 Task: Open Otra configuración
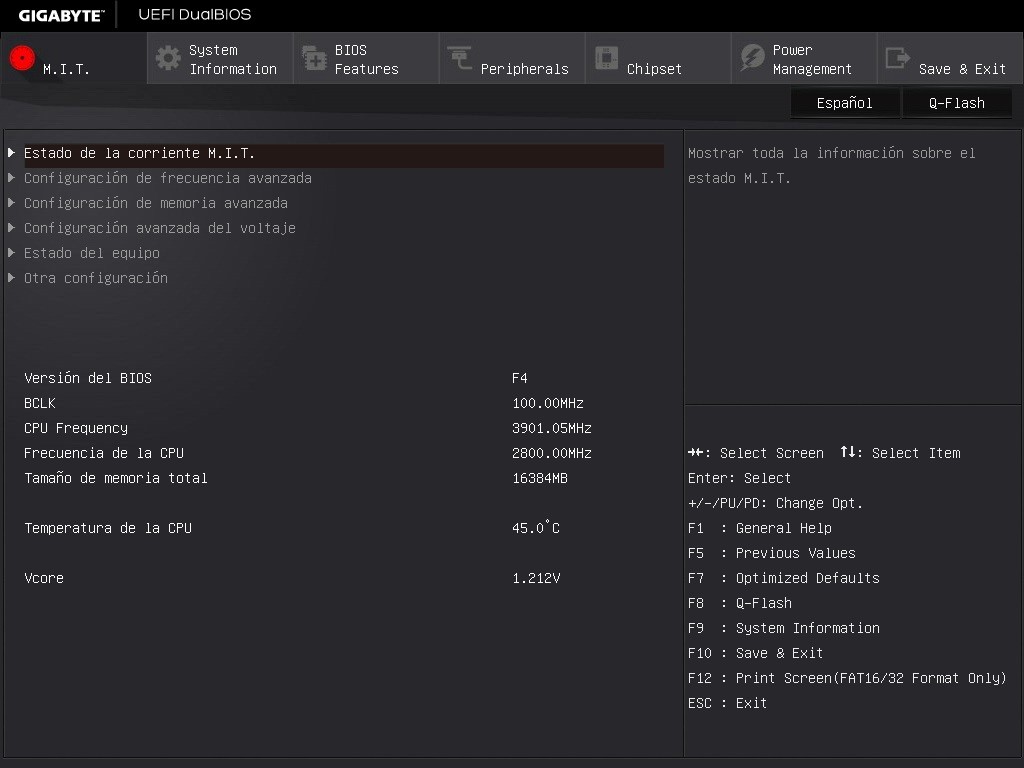pyautogui.click(x=96, y=278)
